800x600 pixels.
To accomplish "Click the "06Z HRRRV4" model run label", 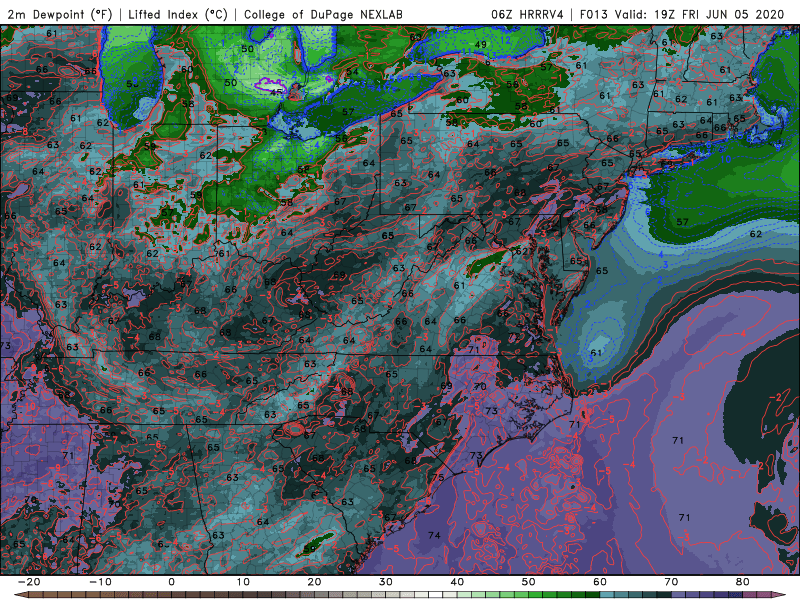I will [527, 14].
